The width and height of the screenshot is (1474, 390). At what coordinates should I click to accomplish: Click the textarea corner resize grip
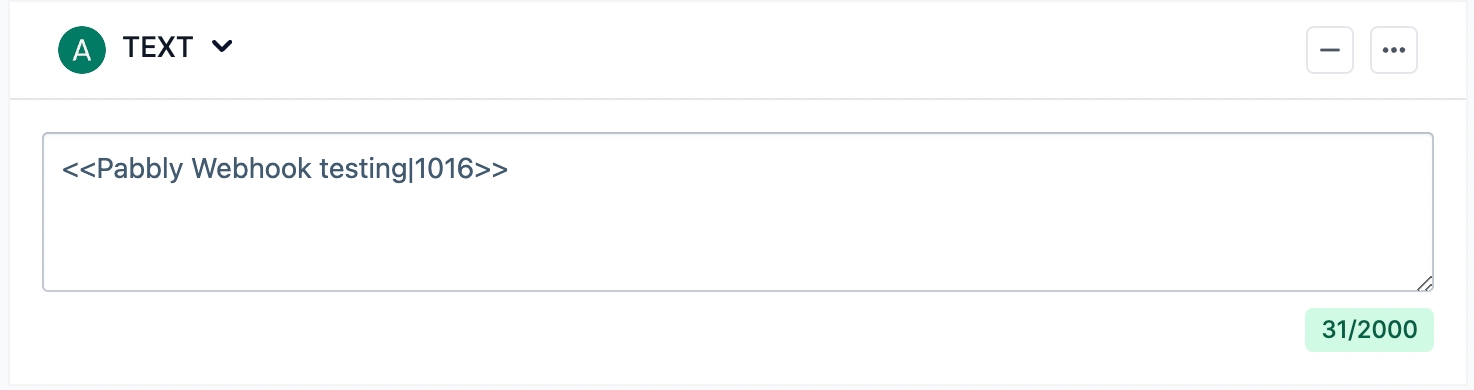[1424, 283]
